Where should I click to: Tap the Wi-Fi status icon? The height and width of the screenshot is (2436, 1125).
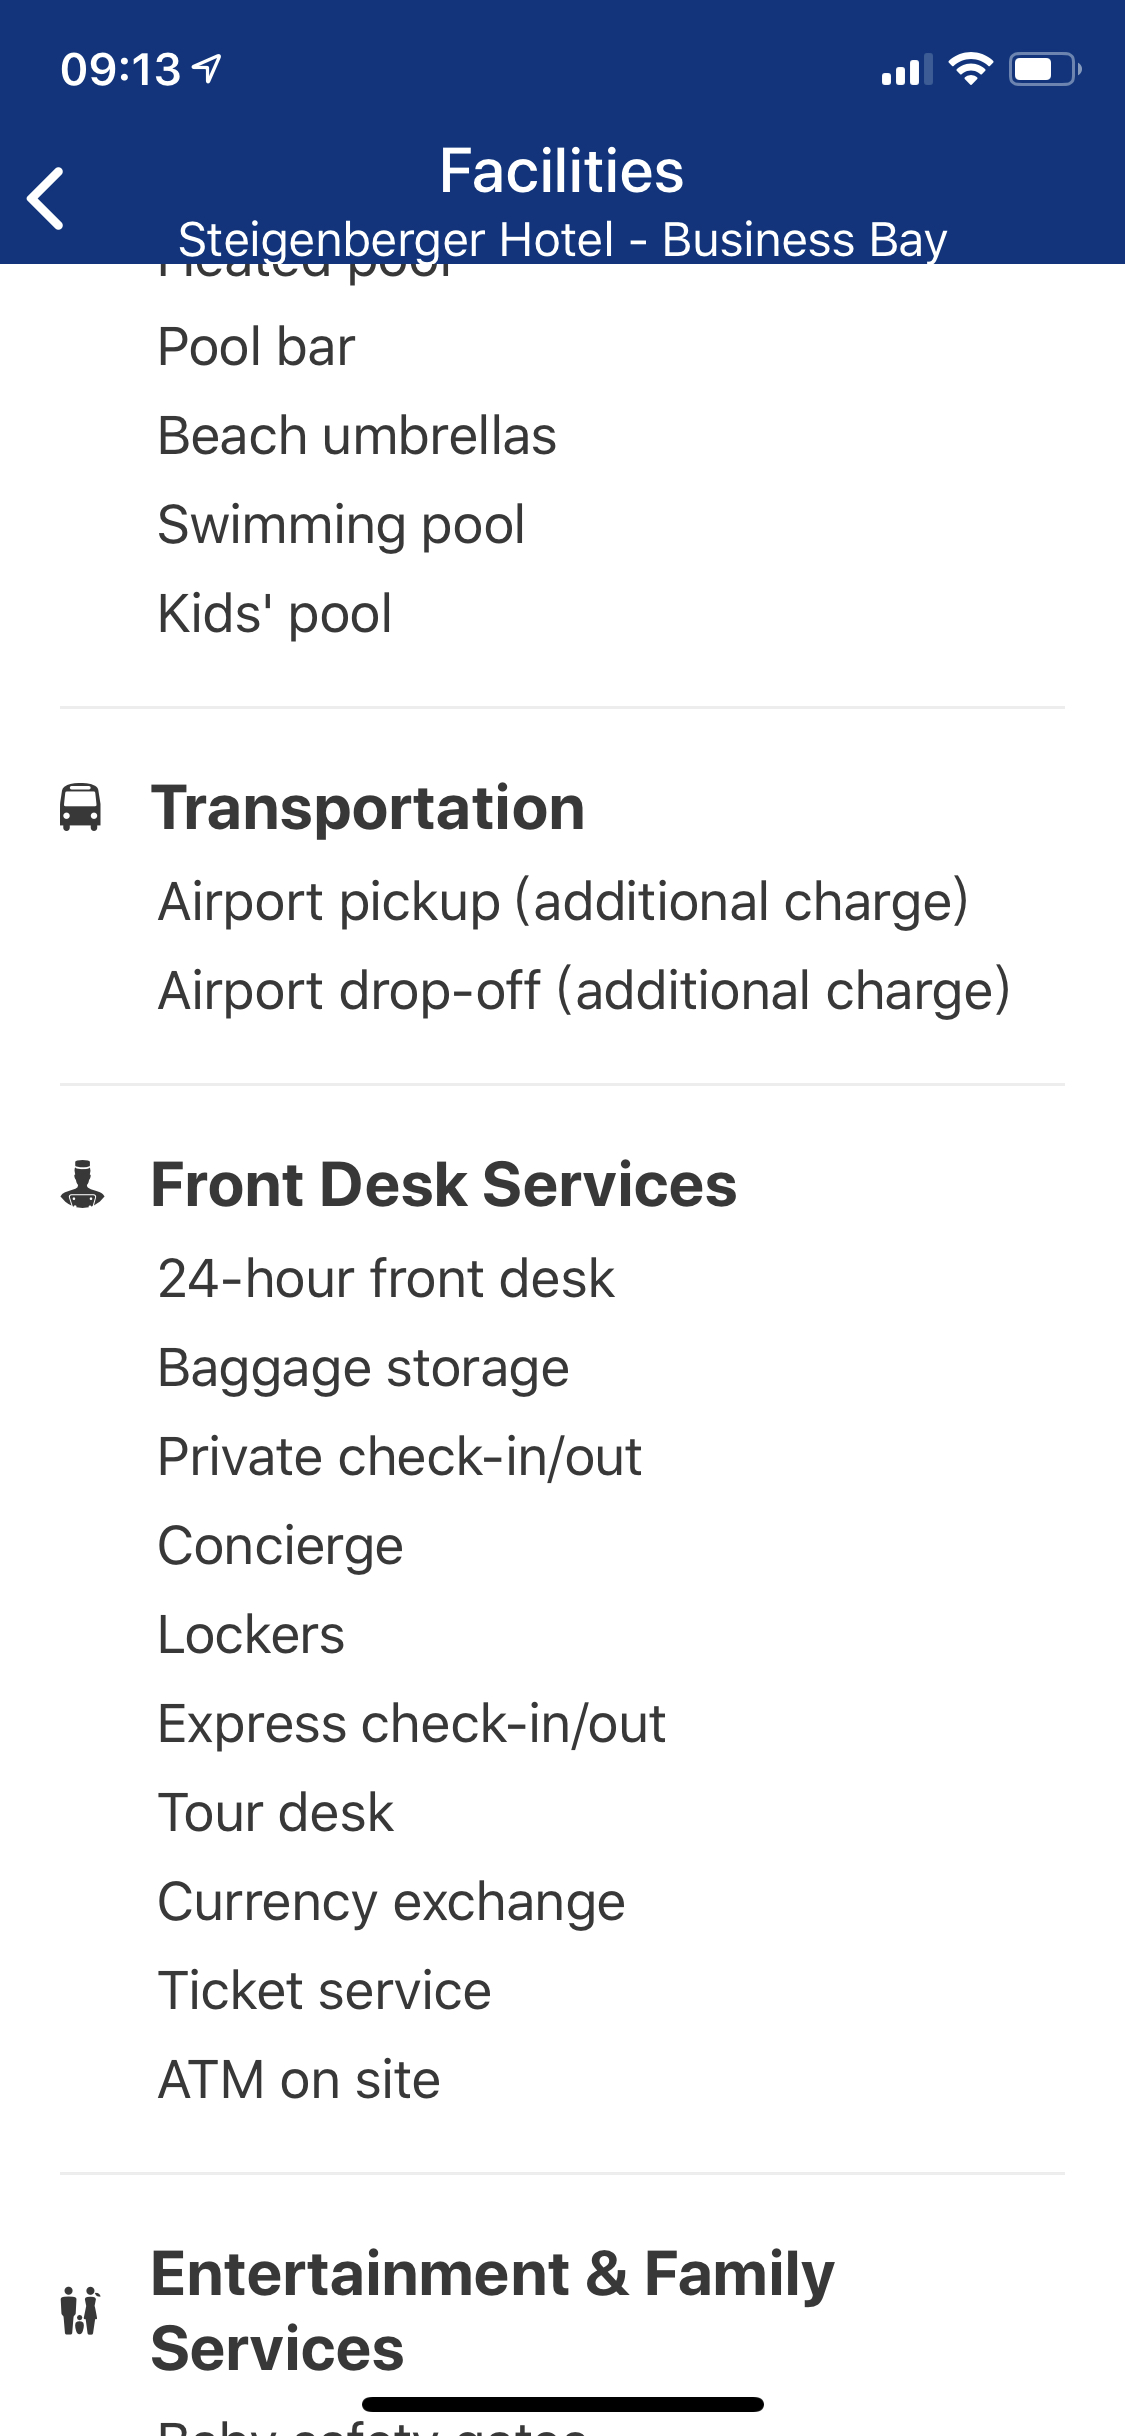[x=970, y=69]
